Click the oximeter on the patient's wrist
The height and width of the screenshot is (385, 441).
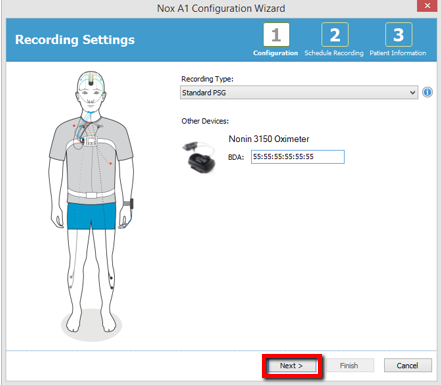pyautogui.click(x=129, y=204)
